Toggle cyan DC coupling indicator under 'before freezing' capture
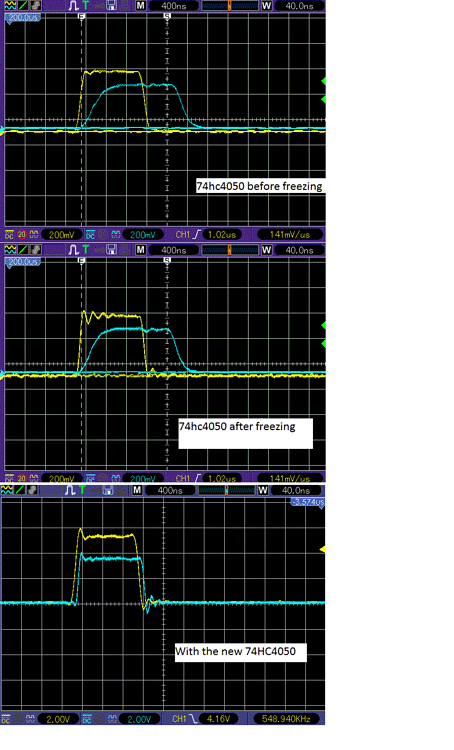This screenshot has height=750, width=454. point(90,235)
